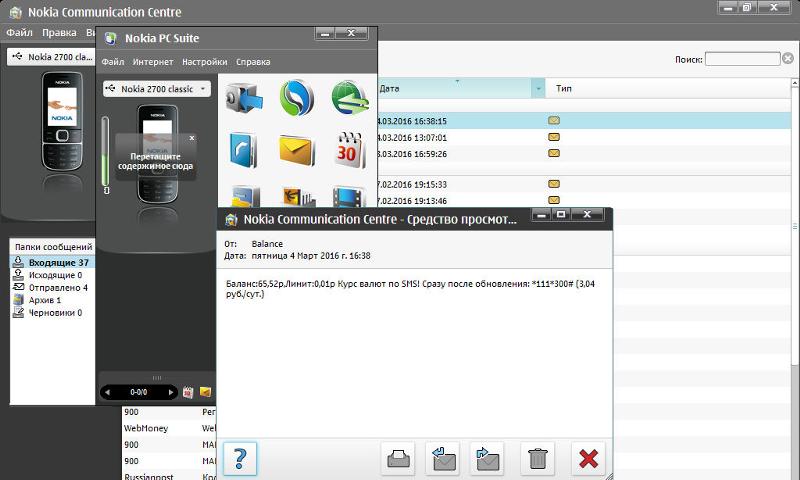Select the message dated 13:07:01
The image size is (800, 480).
coord(584,137)
